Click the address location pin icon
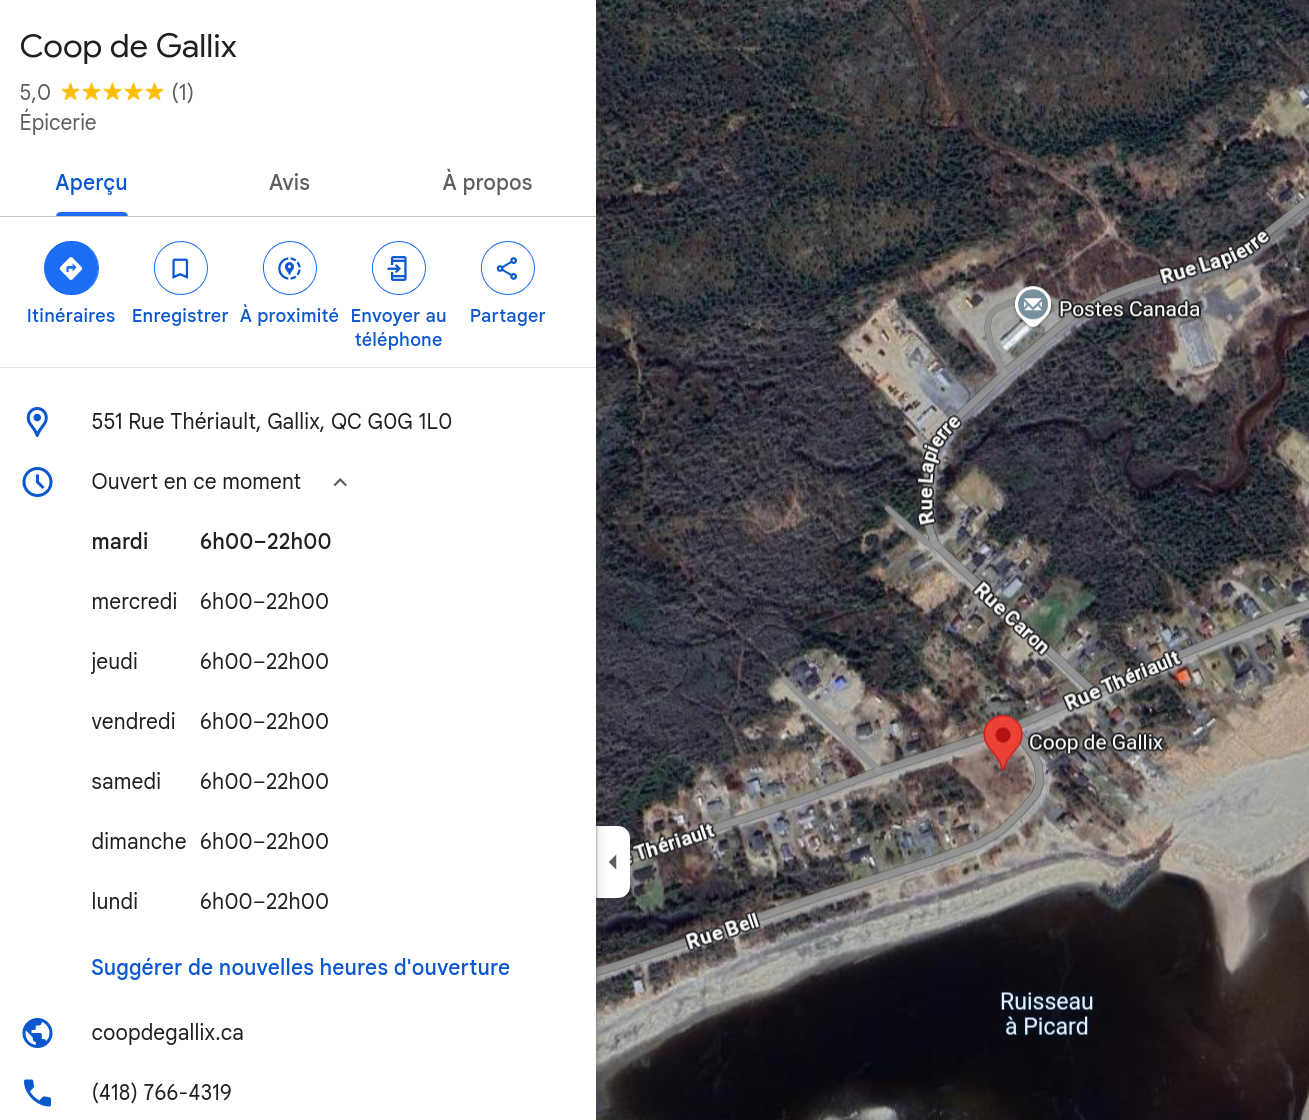1309x1120 pixels. [x=37, y=422]
